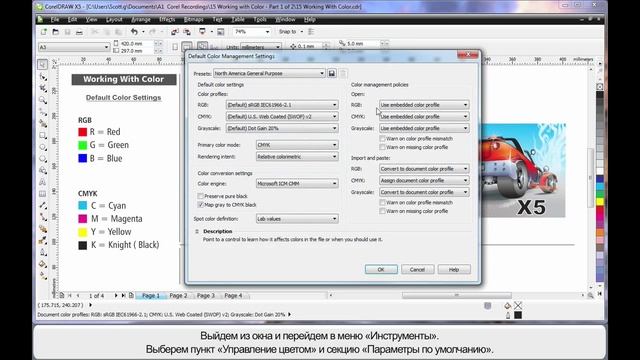This screenshot has height=360, width=640.
Task: Select the Smart Fill tool
Action: tap(42, 123)
